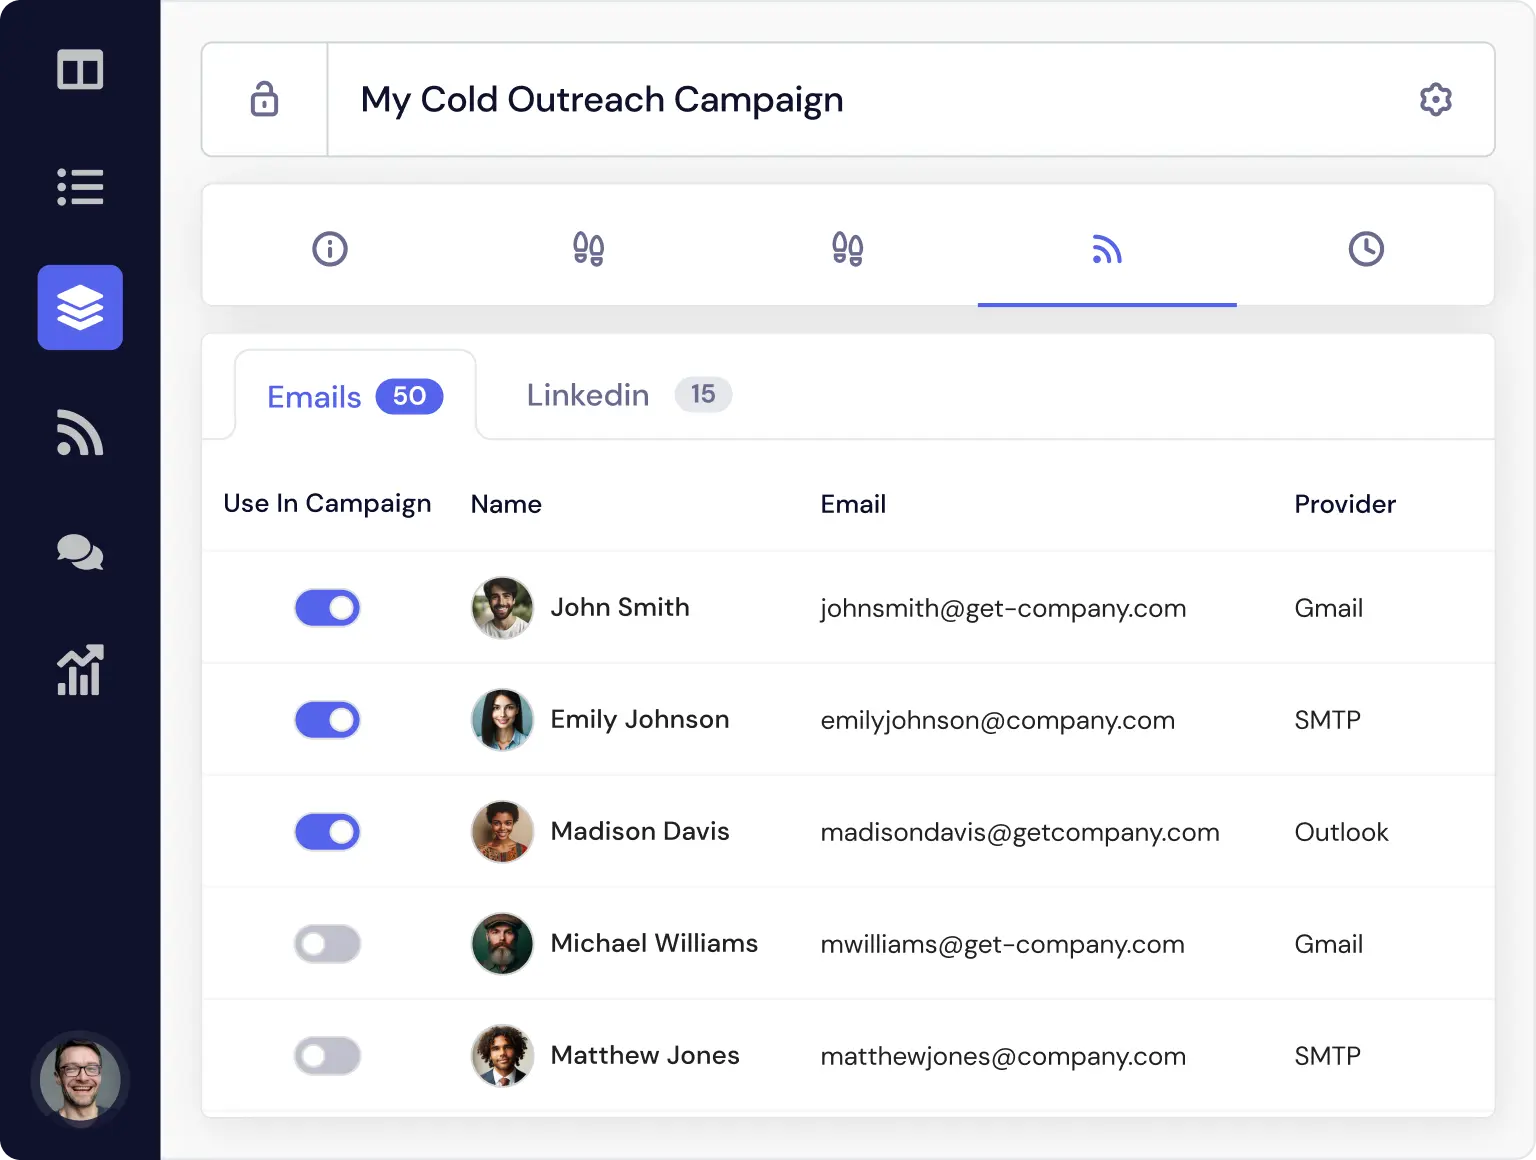This screenshot has width=1536, height=1160.
Task: Turn on Matthew Jones's campaign toggle
Action: point(327,1056)
